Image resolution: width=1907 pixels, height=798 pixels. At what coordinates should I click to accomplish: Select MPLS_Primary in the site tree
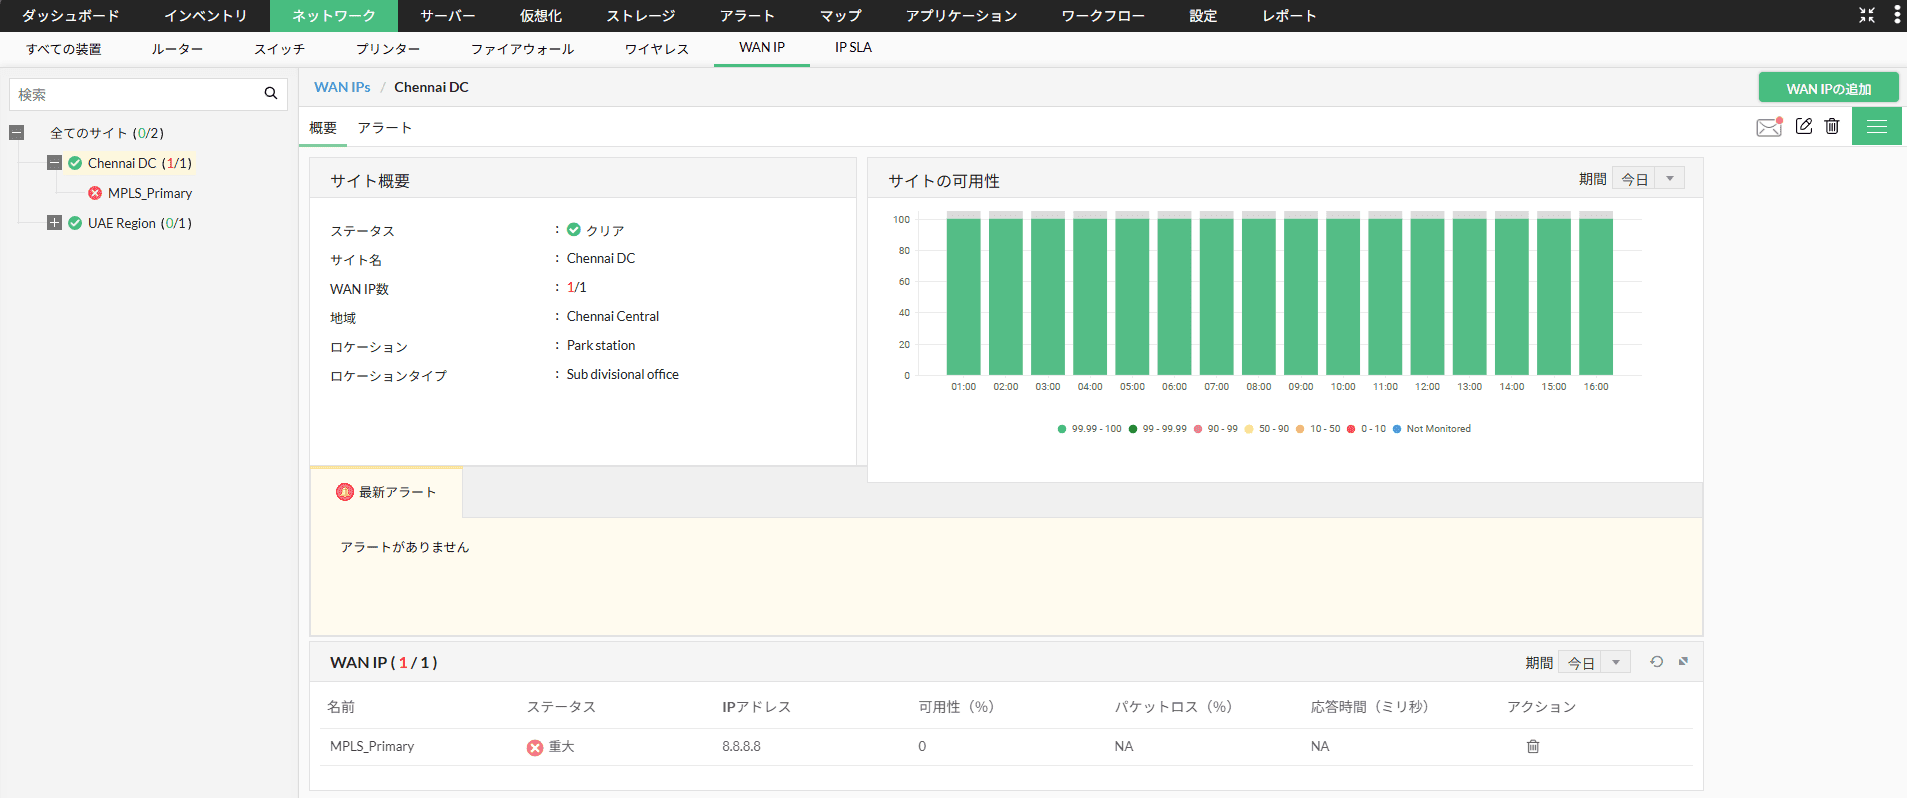coord(150,193)
